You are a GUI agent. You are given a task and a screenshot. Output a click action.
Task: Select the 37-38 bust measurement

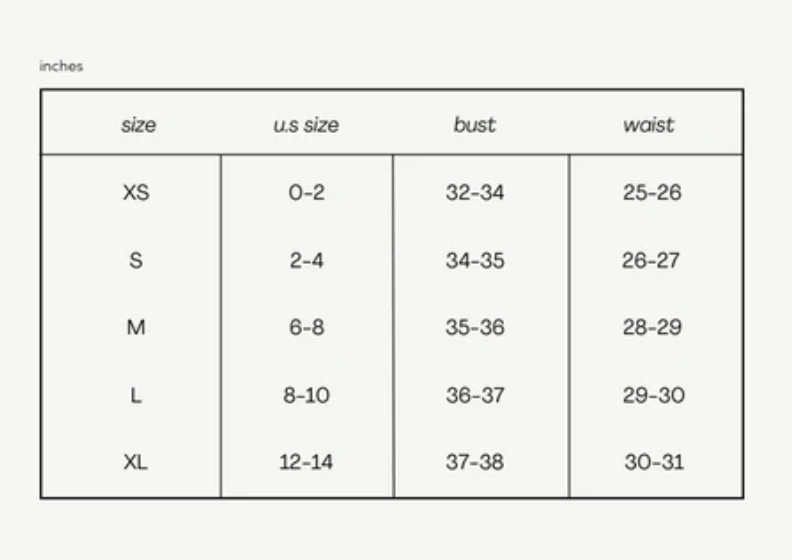[x=475, y=462]
